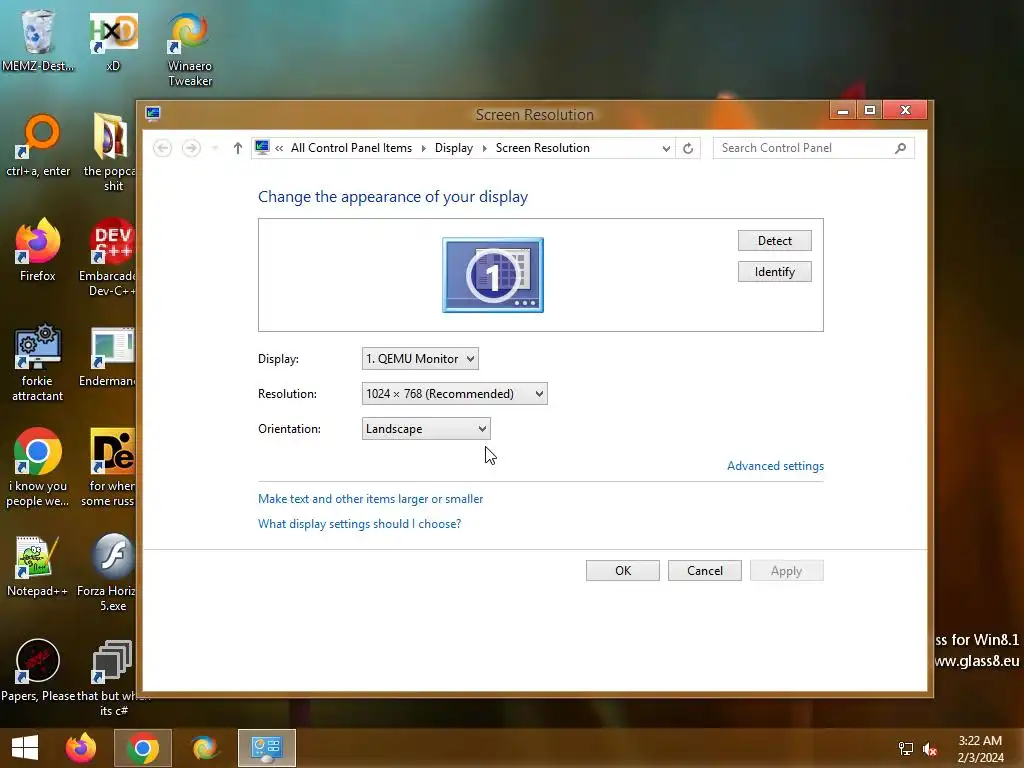
Task: Open 'What display settings should I choose?'
Action: 359,524
